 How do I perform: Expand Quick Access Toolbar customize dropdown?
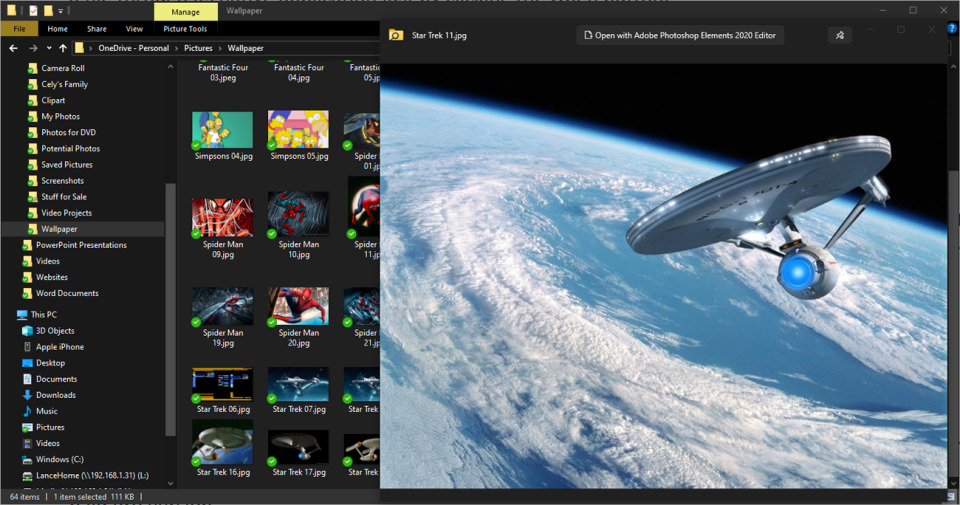[x=61, y=11]
